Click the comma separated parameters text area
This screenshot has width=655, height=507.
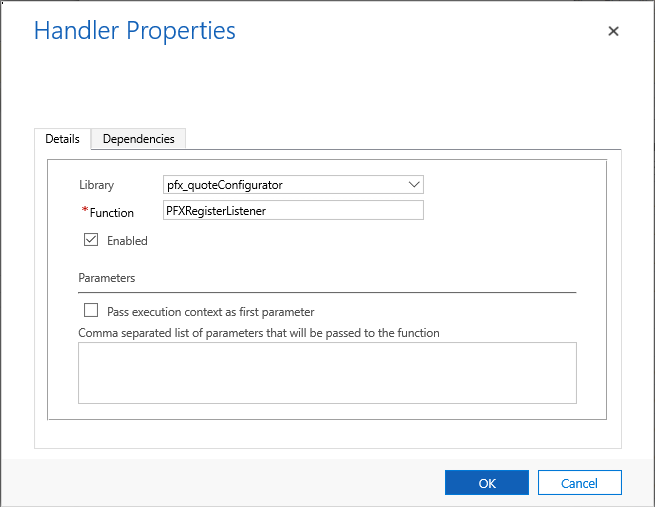(x=327, y=372)
